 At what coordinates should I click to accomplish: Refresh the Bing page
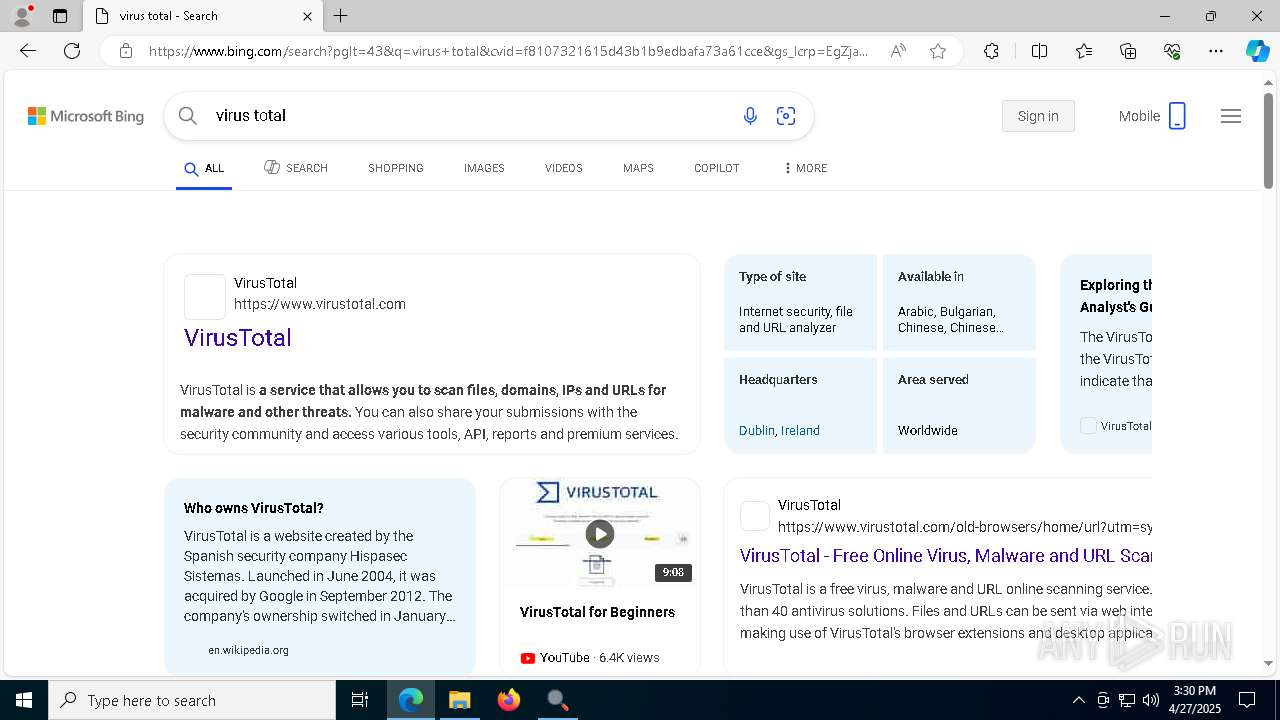72,51
